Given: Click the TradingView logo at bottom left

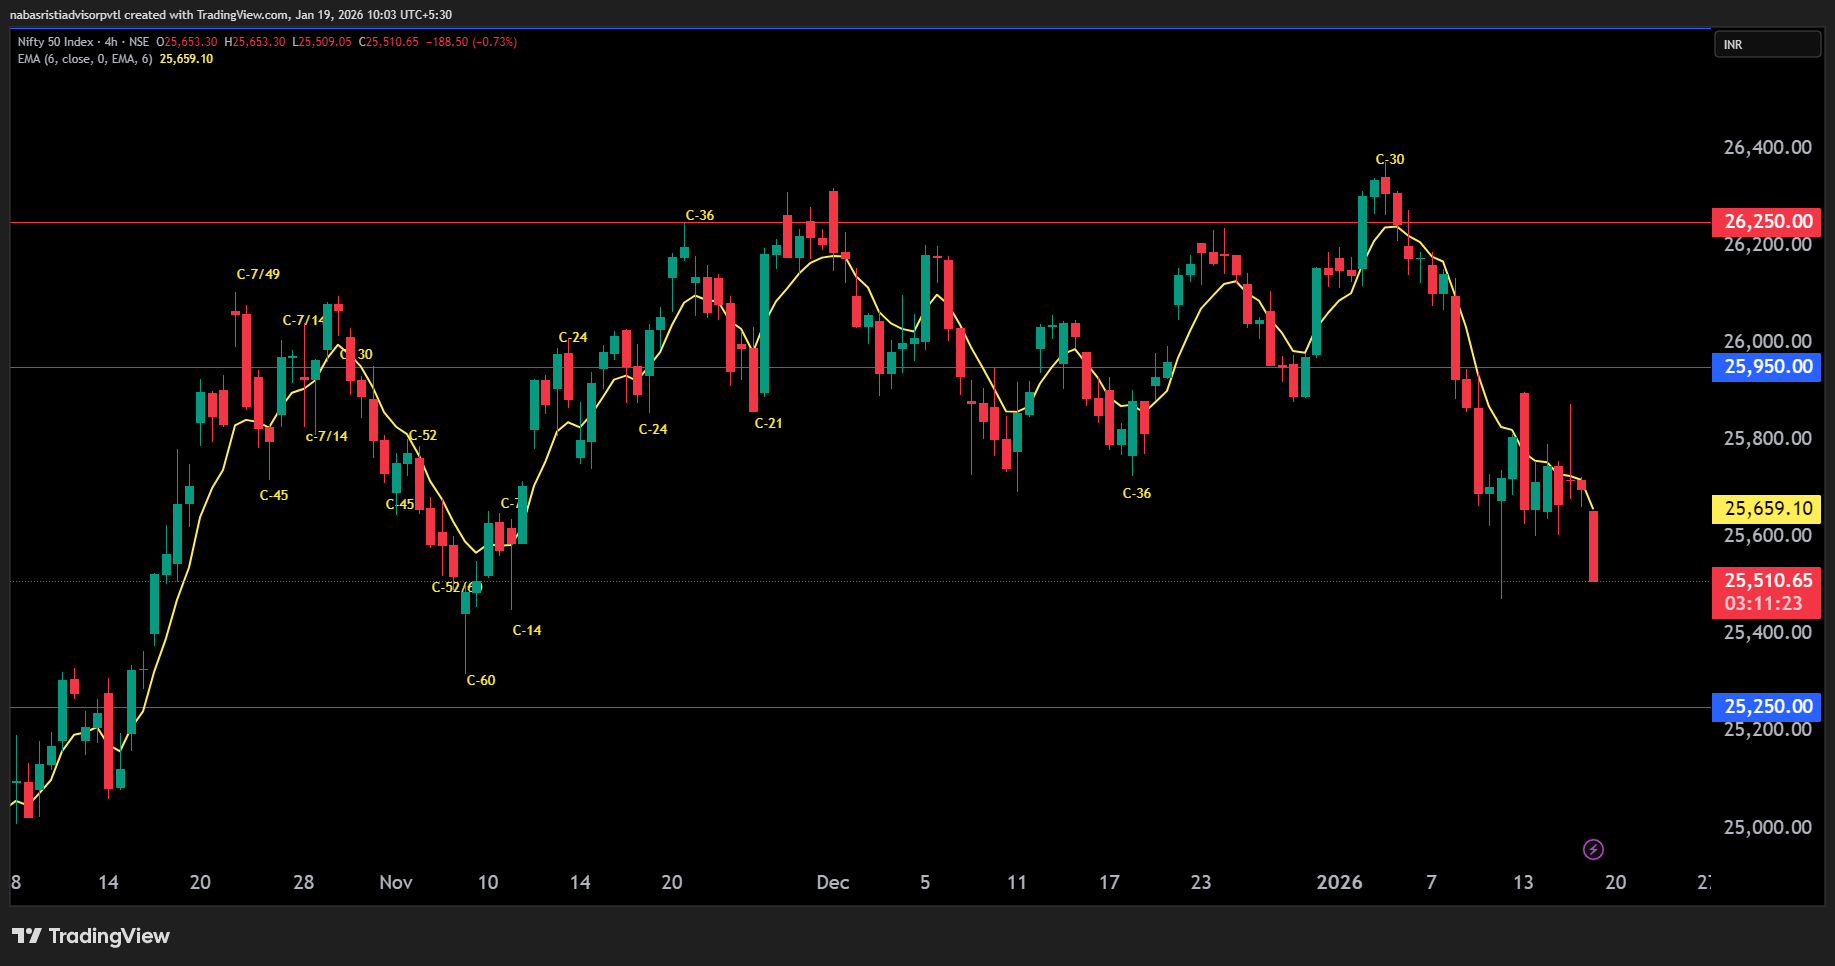Looking at the screenshot, I should click(x=91, y=936).
